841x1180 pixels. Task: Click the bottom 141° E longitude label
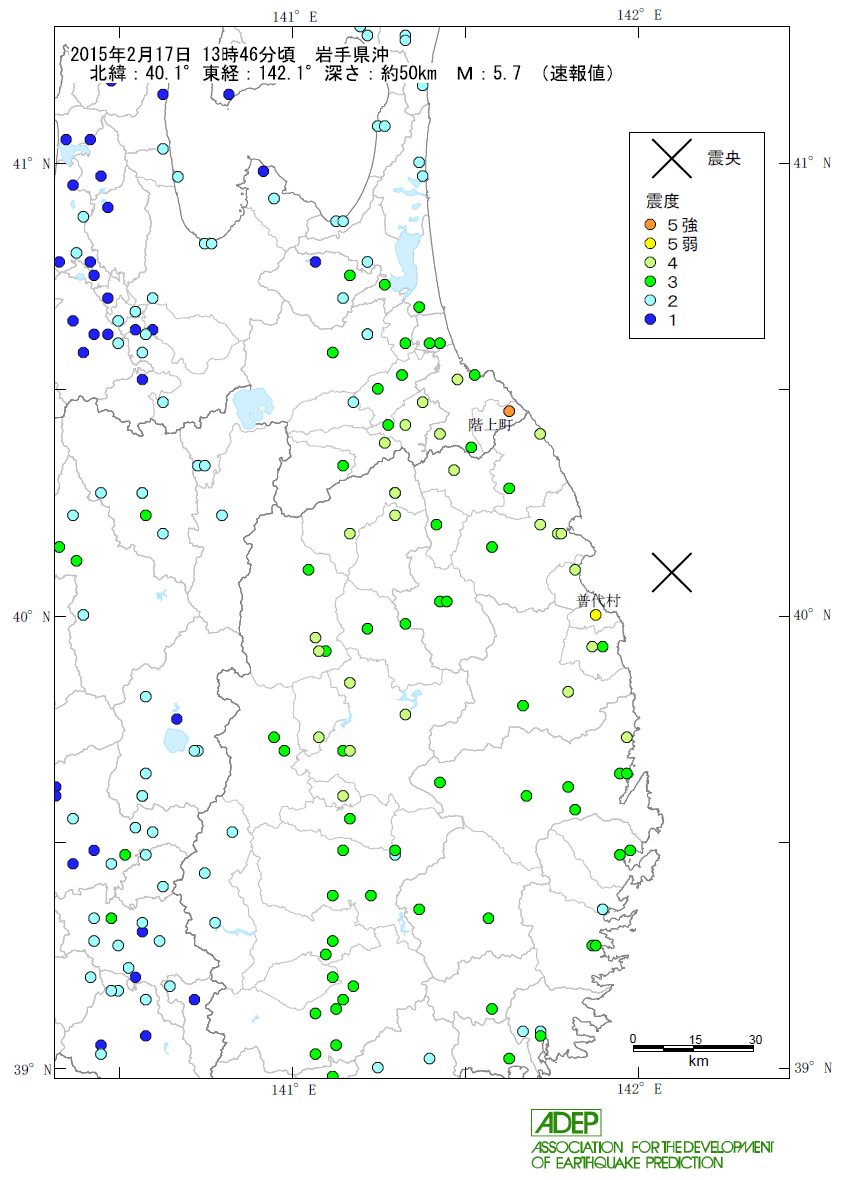(294, 1090)
